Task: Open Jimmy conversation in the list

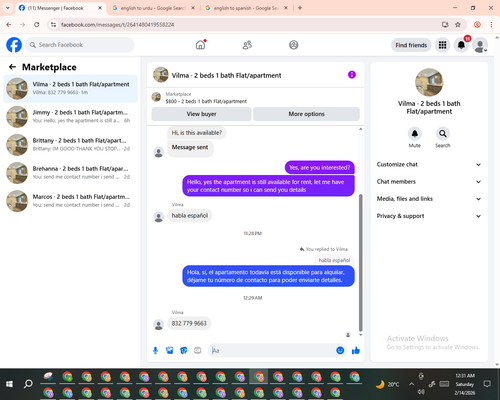Action: (70, 117)
